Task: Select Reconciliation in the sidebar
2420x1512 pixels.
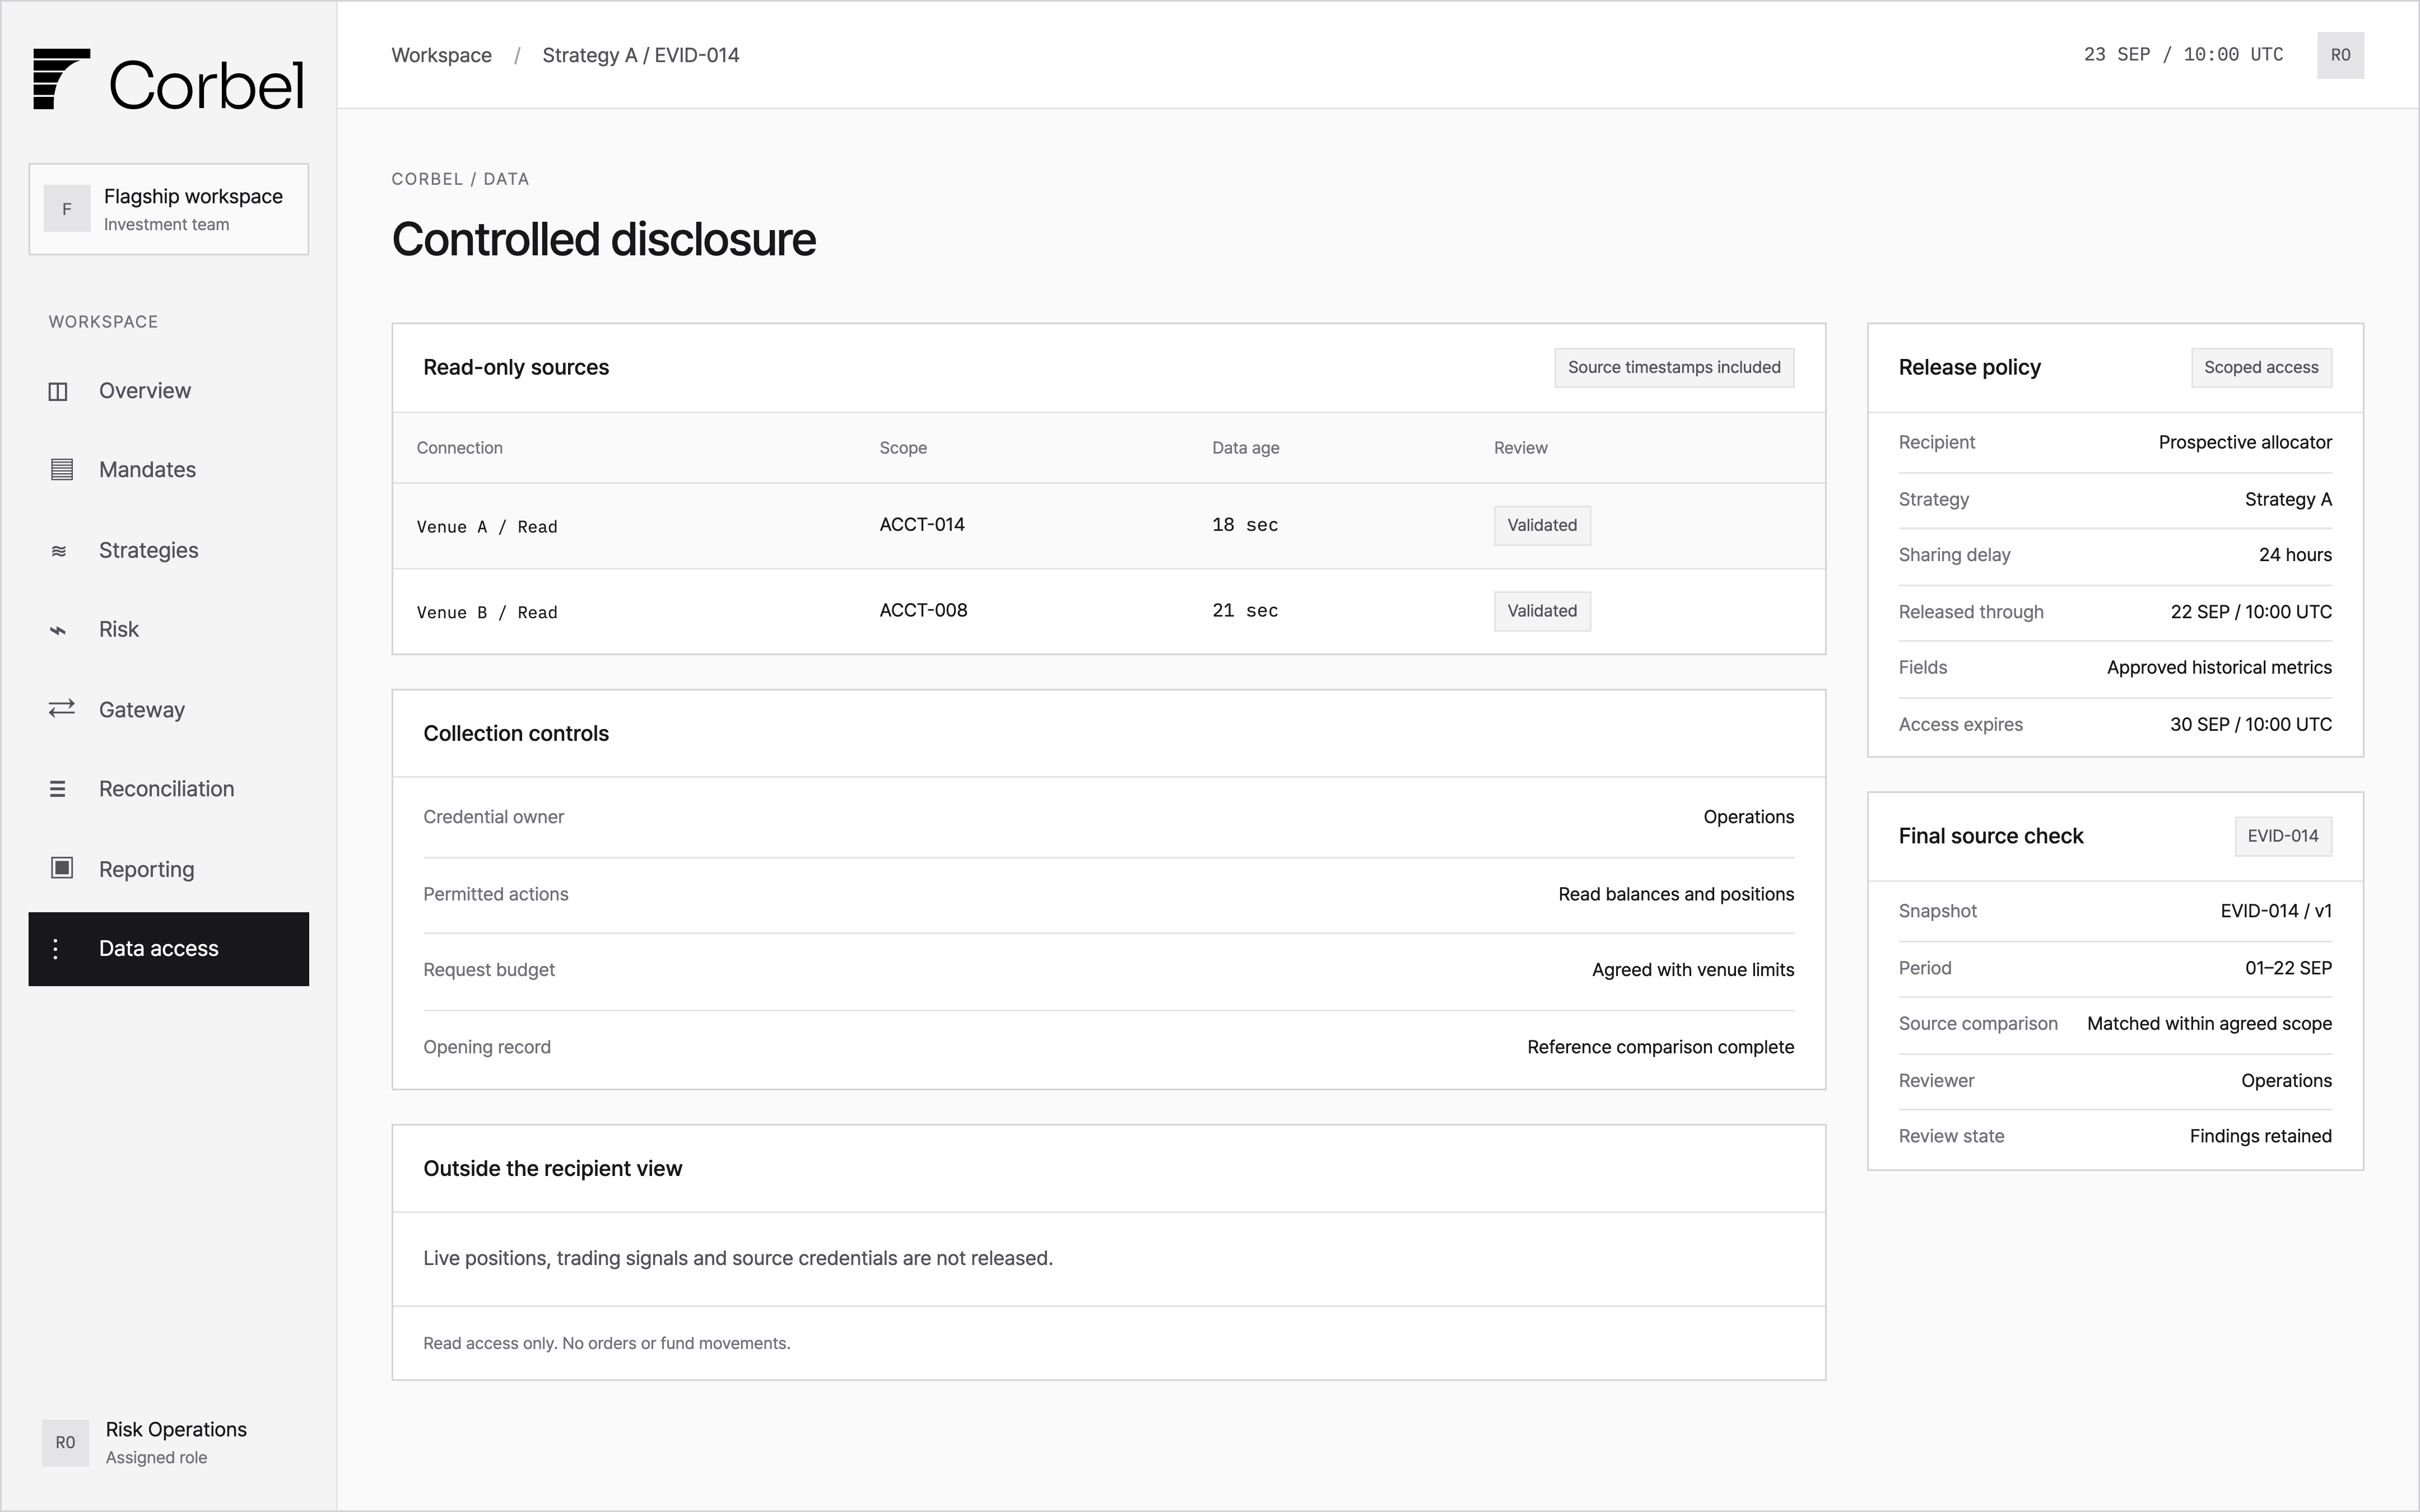Action: [168, 789]
